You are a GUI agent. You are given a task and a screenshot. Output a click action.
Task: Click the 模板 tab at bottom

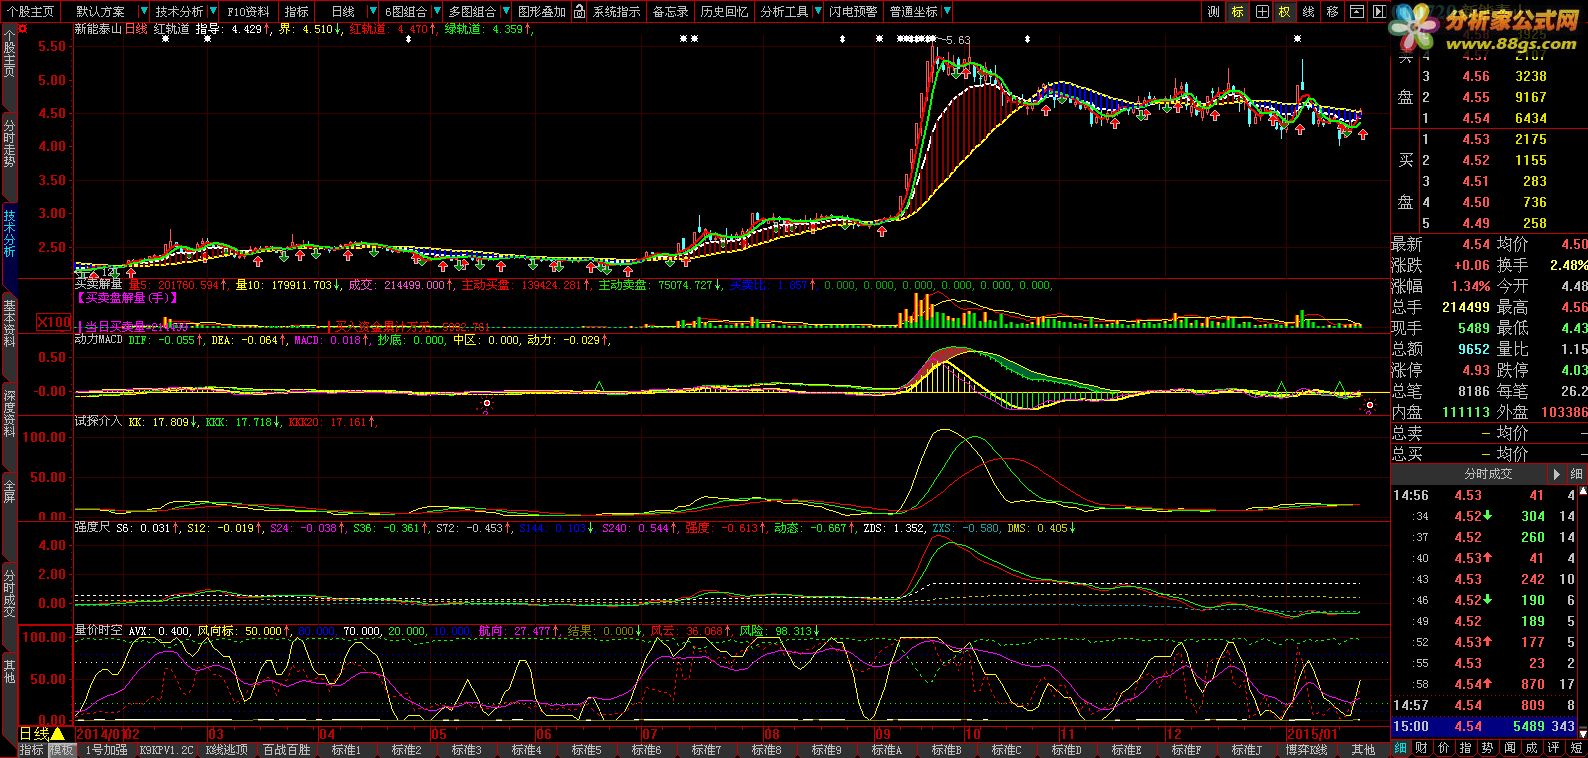62,750
